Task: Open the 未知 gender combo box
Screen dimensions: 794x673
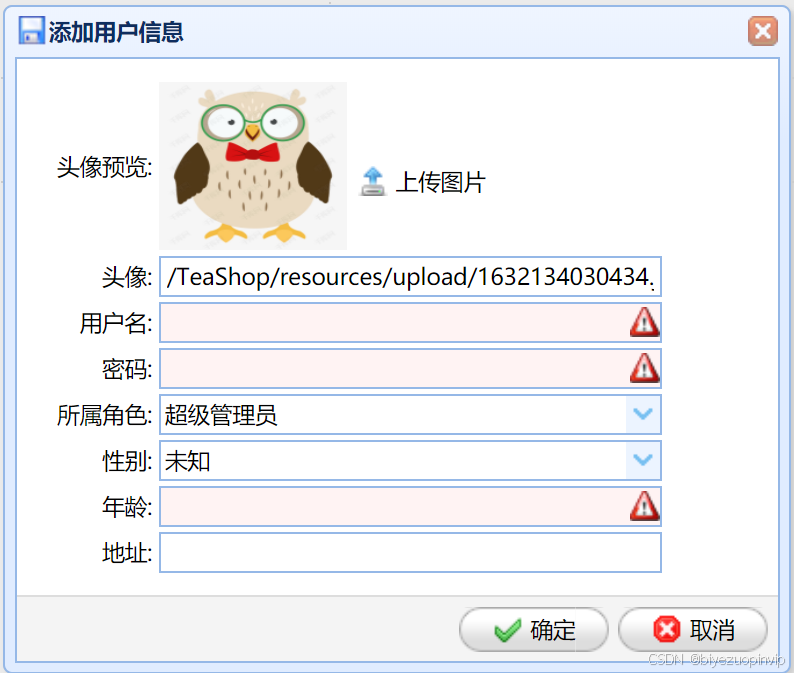Action: (x=410, y=461)
